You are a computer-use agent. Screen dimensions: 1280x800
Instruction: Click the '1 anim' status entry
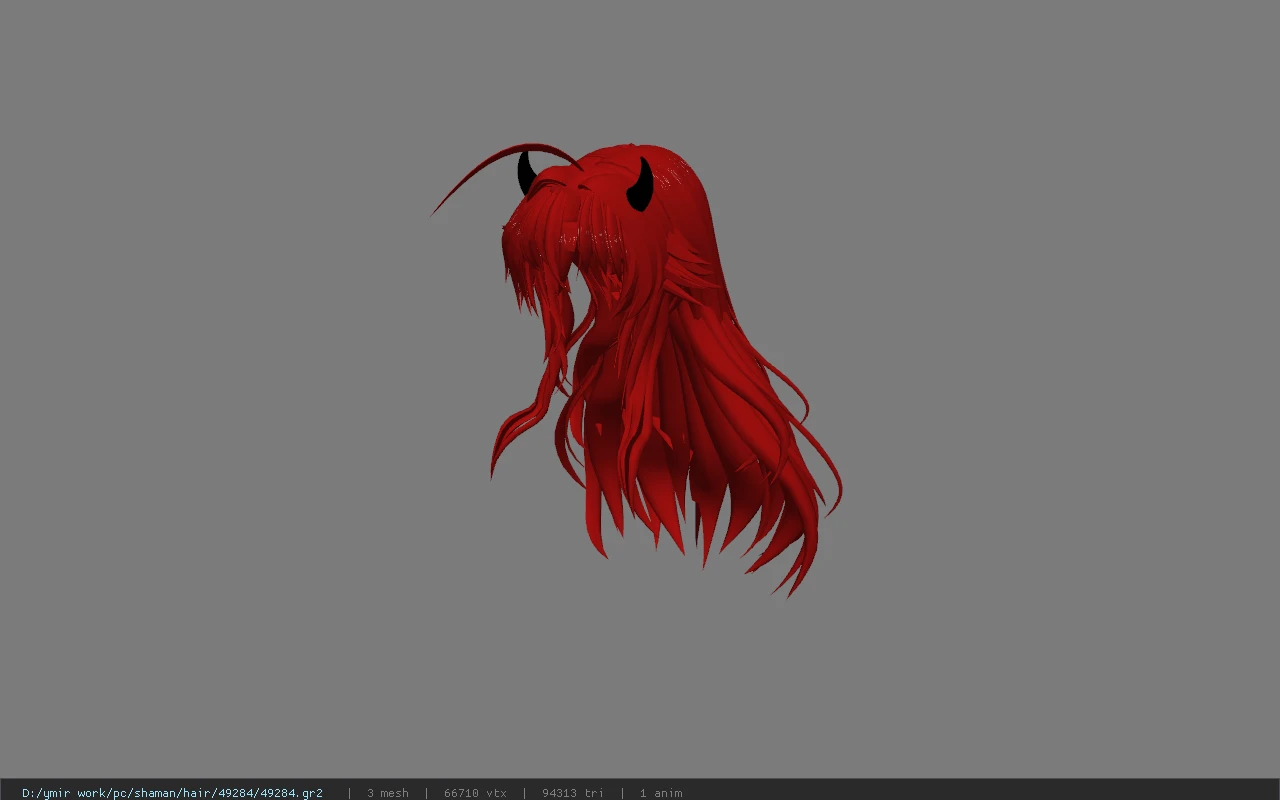661,793
